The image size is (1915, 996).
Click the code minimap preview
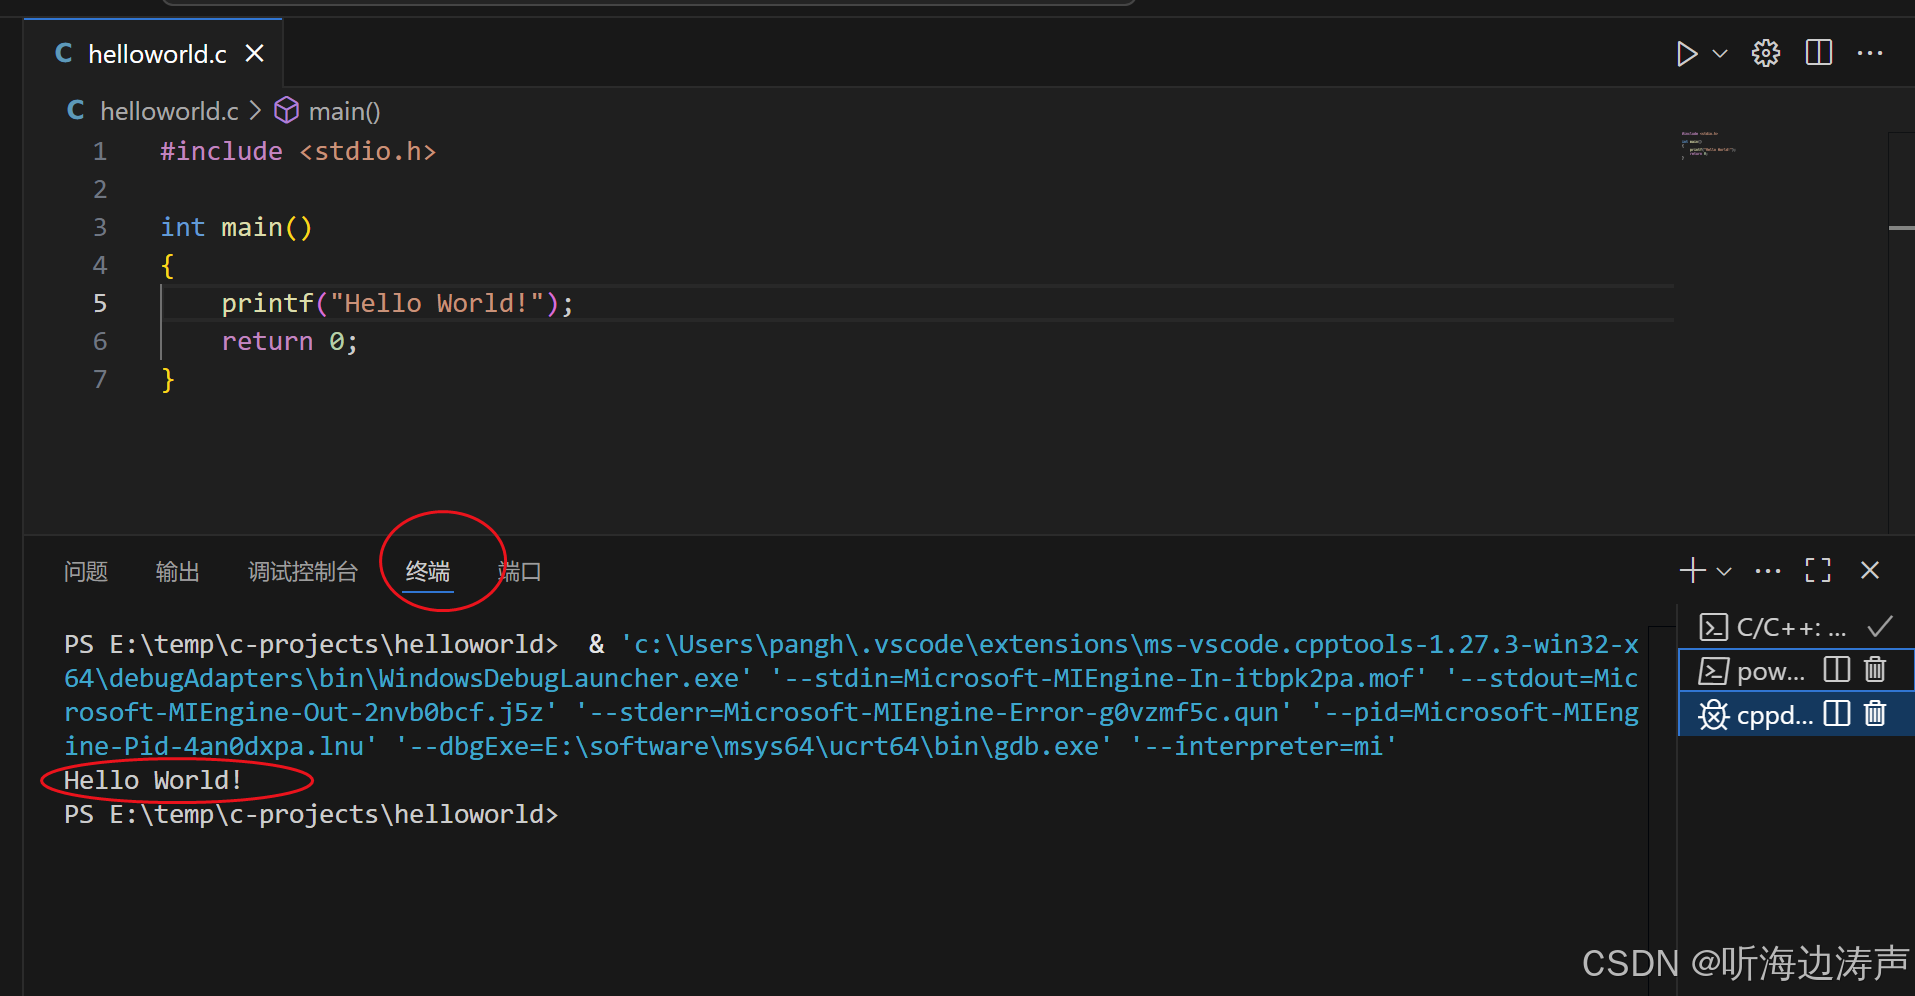1708,145
